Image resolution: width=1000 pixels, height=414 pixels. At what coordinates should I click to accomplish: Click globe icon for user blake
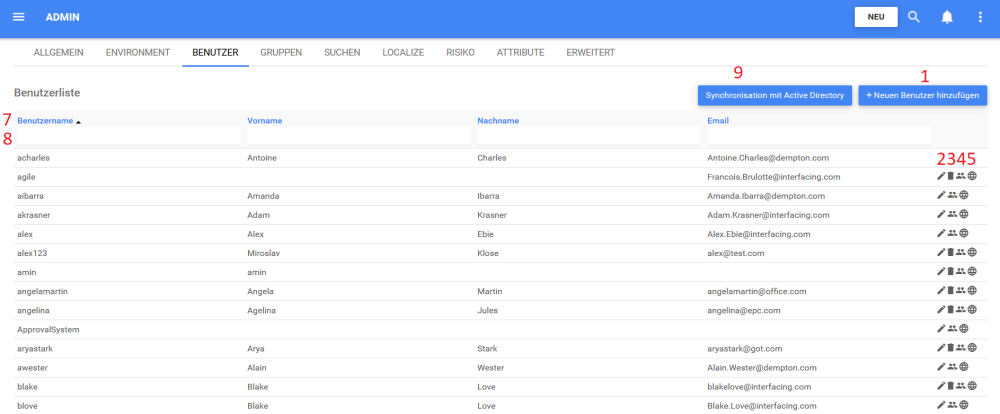click(x=972, y=386)
